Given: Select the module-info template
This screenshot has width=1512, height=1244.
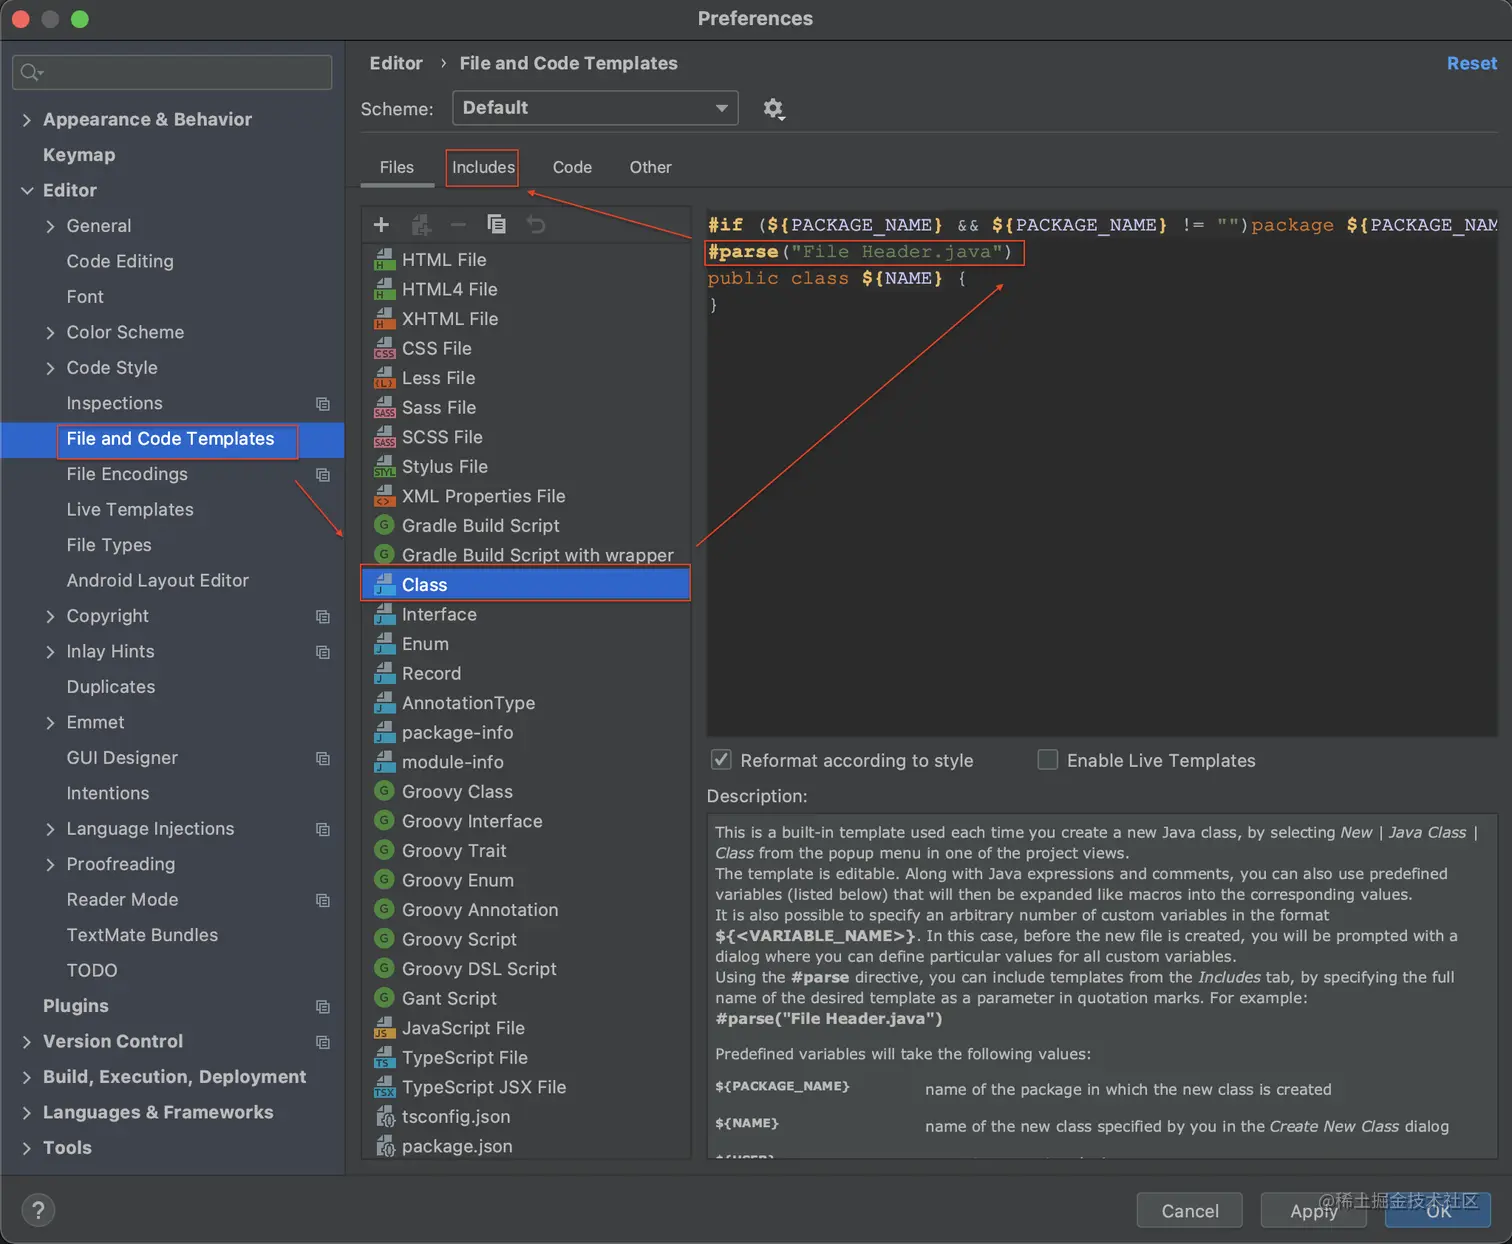Looking at the screenshot, I should (525, 762).
